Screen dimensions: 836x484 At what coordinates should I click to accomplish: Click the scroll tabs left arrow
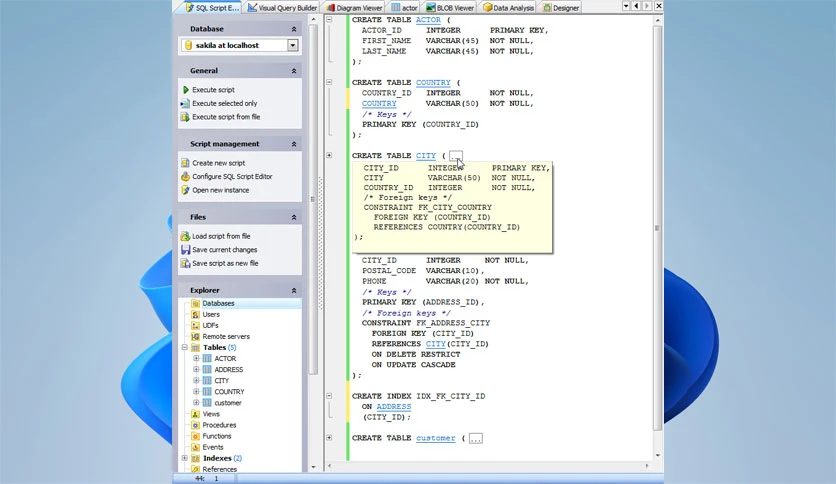[636, 6]
